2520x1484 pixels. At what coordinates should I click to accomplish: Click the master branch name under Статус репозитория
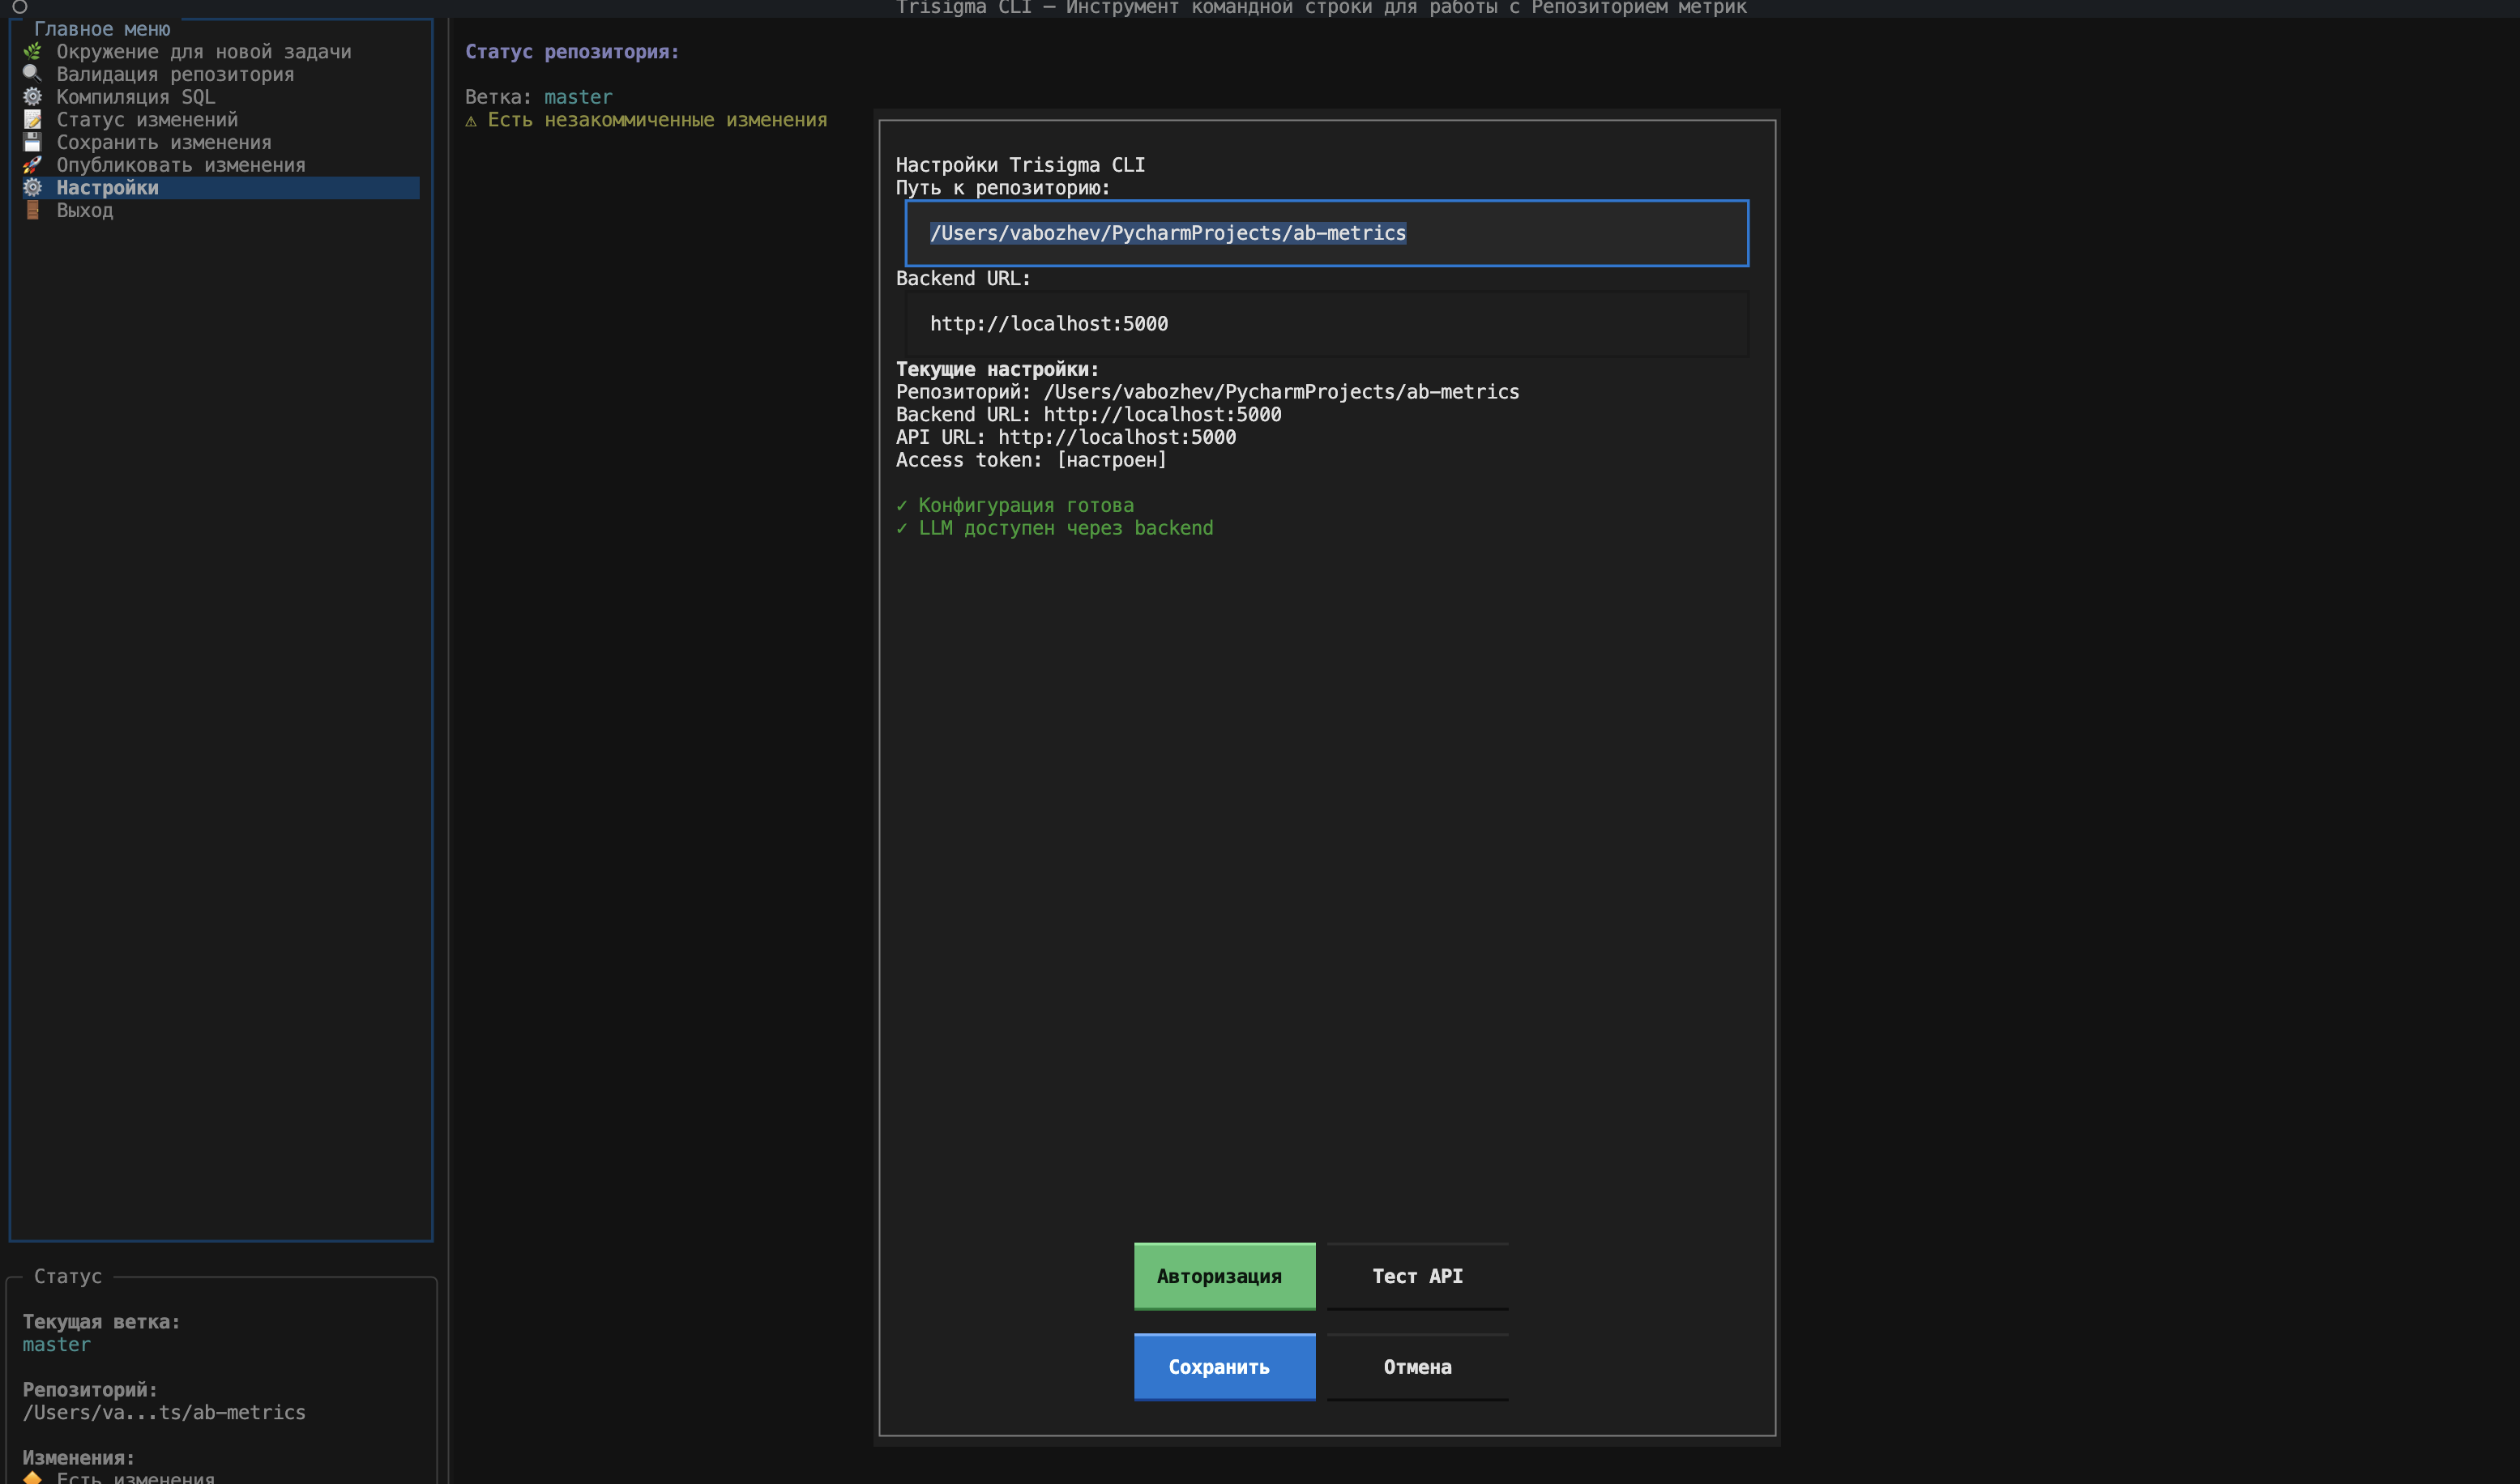(x=578, y=97)
